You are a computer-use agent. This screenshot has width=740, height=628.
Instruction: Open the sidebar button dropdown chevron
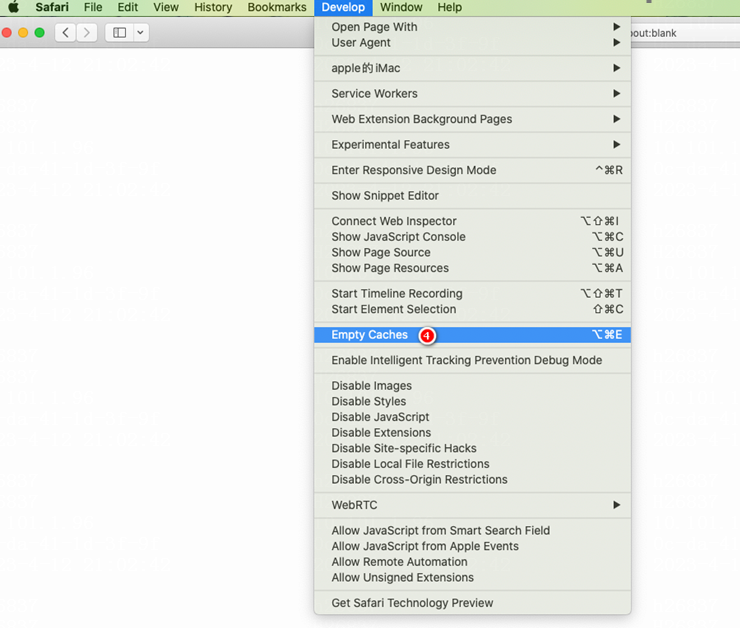141,33
